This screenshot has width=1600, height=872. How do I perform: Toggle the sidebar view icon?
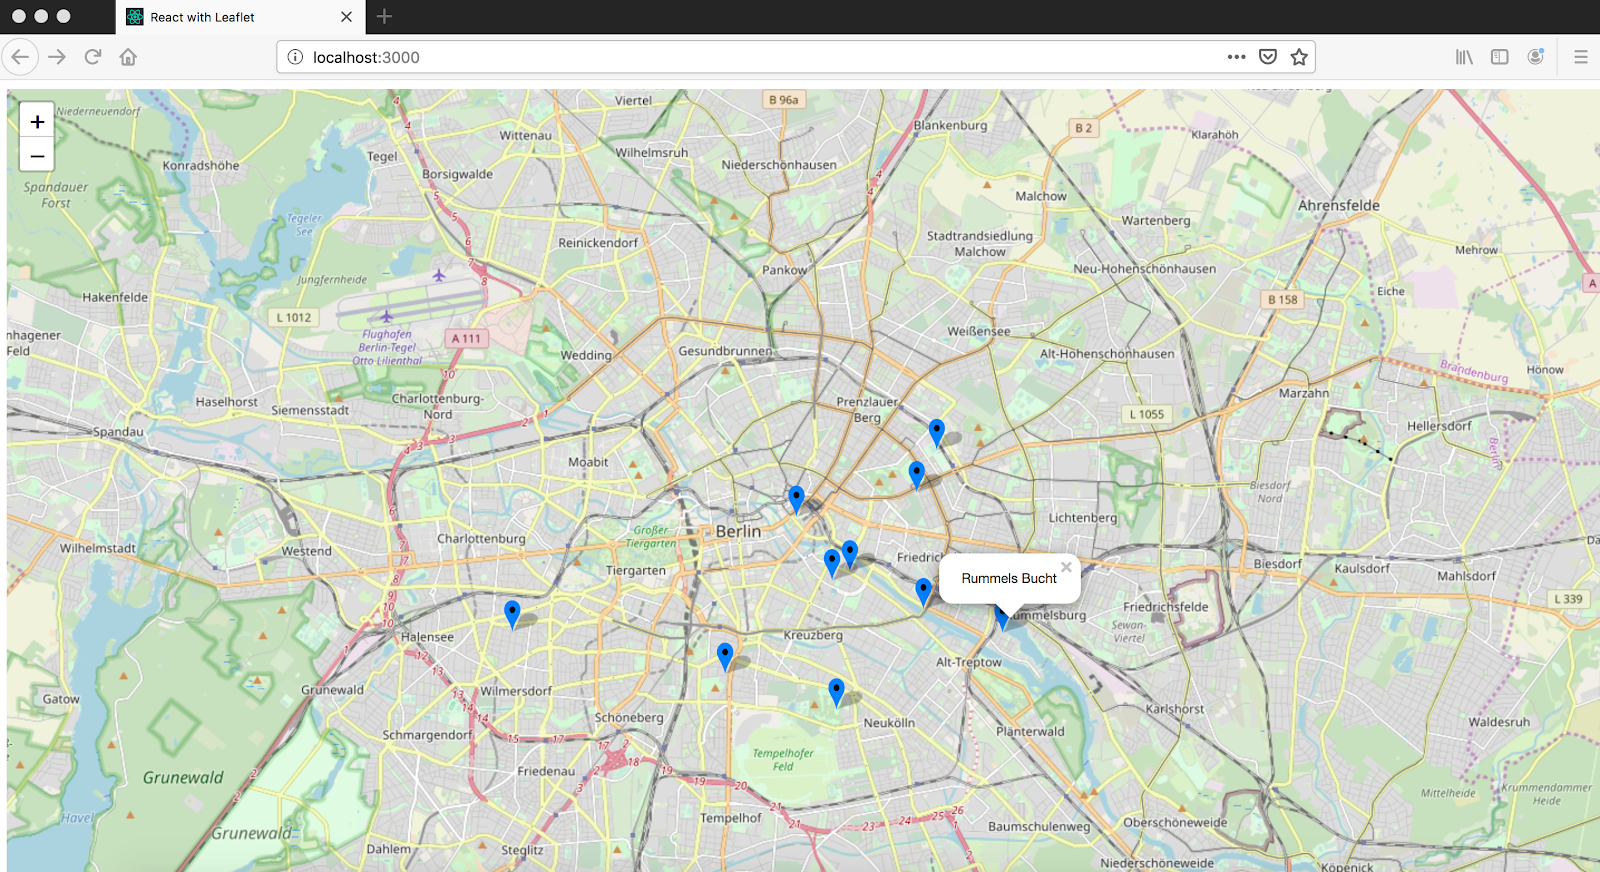1499,57
